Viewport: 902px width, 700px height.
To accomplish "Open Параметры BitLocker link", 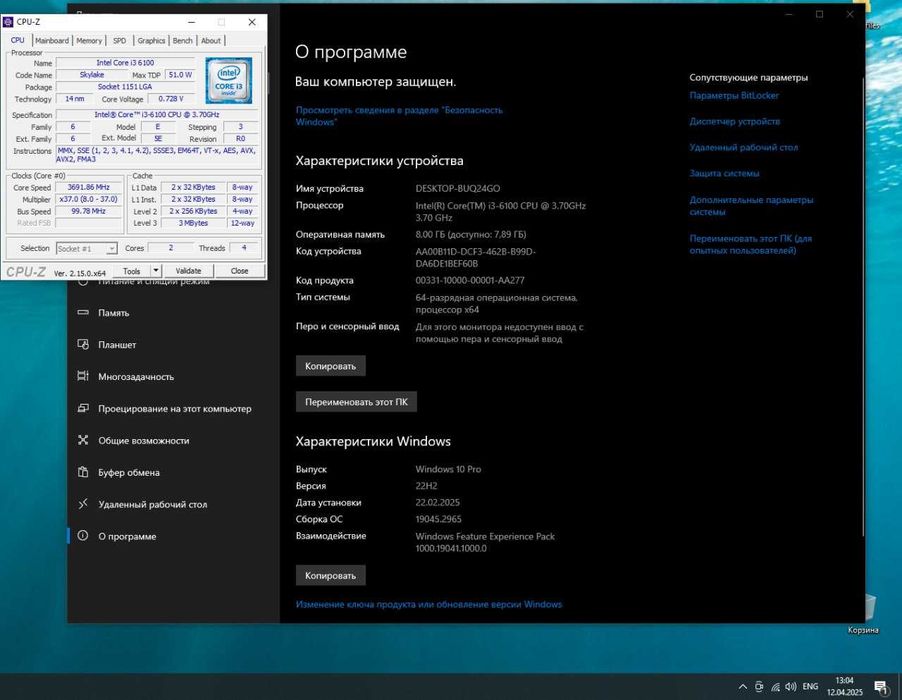I will (x=734, y=95).
